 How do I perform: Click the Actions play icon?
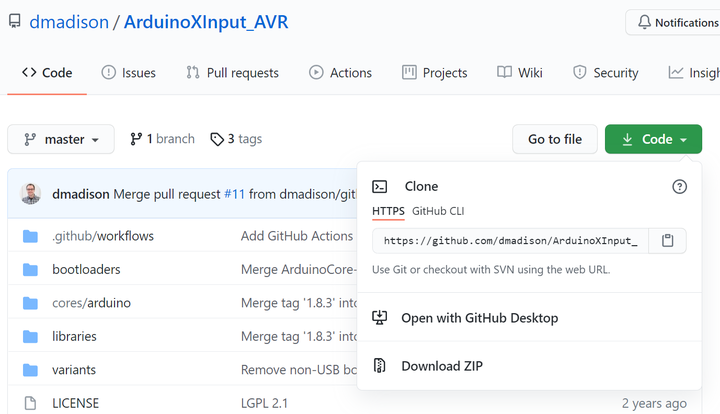316,72
